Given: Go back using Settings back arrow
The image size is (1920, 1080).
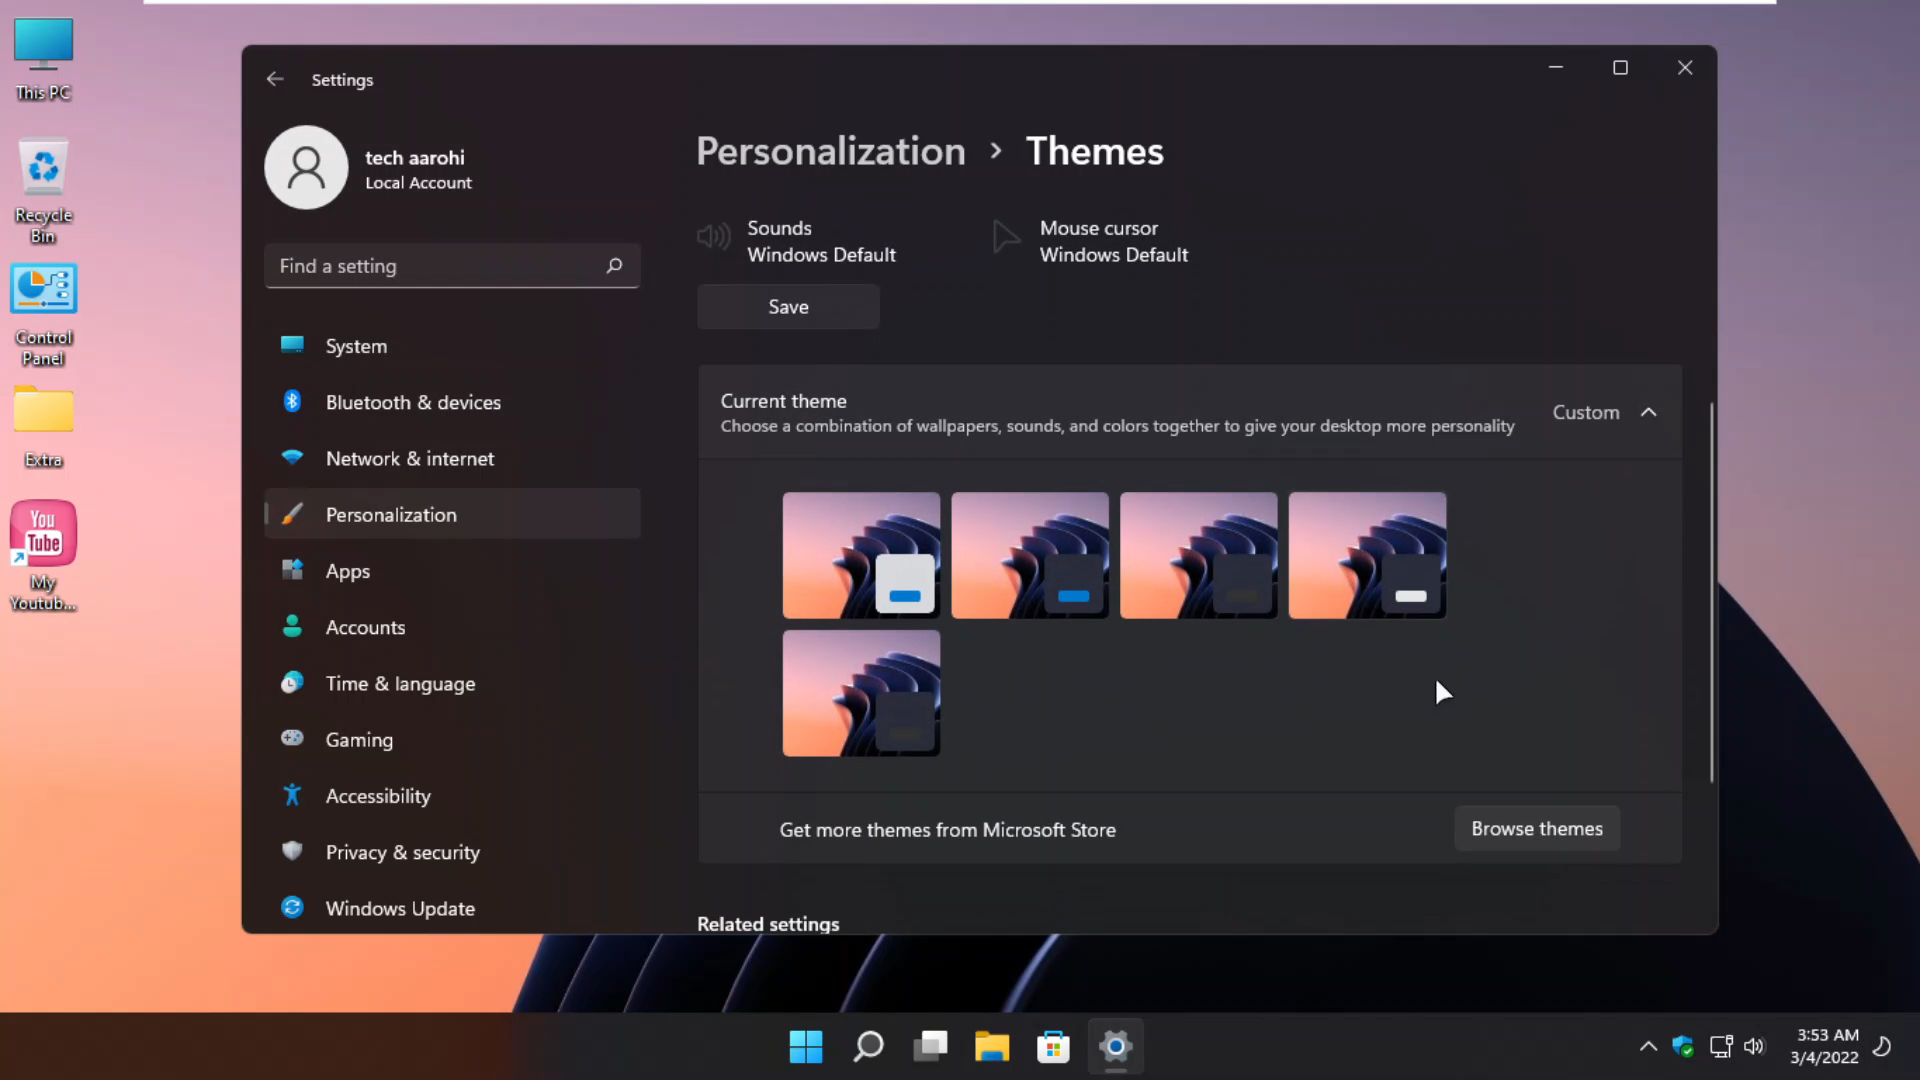Looking at the screenshot, I should pyautogui.click(x=275, y=79).
